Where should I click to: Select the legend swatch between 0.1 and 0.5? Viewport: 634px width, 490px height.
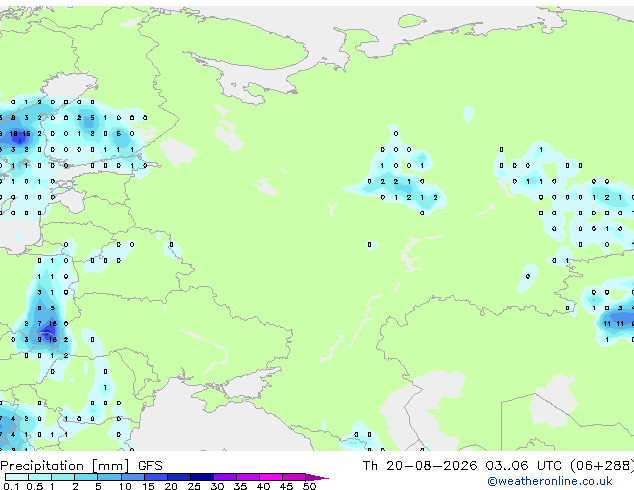coord(17,477)
